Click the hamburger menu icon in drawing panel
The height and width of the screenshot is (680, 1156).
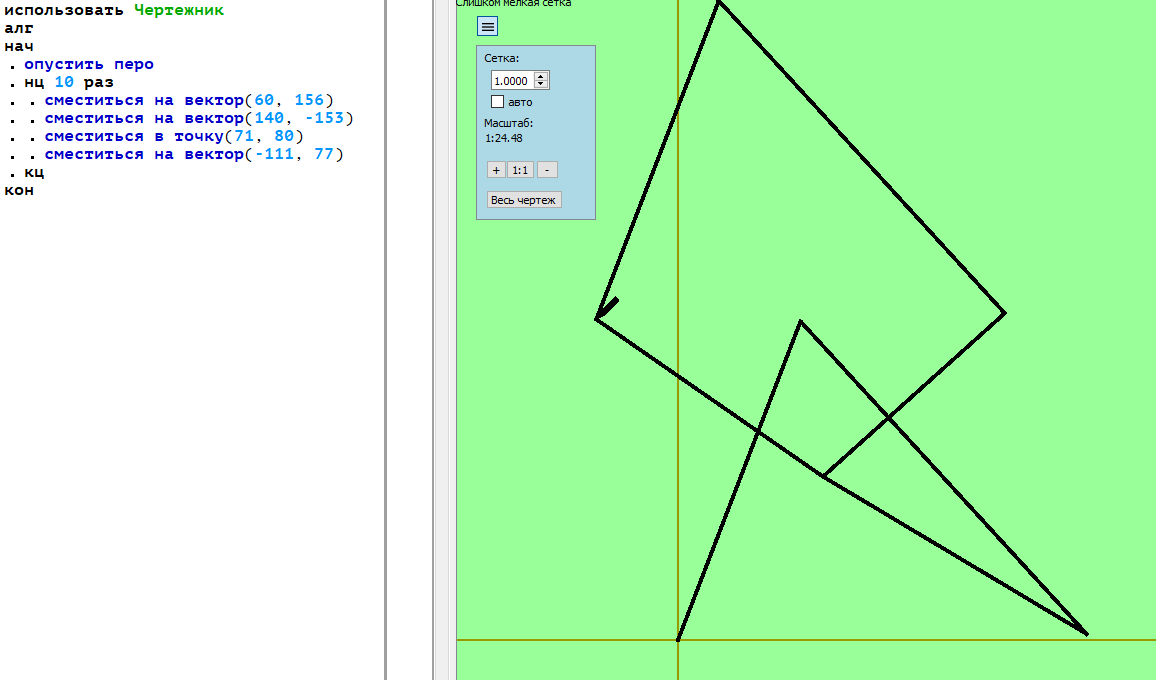click(x=487, y=27)
